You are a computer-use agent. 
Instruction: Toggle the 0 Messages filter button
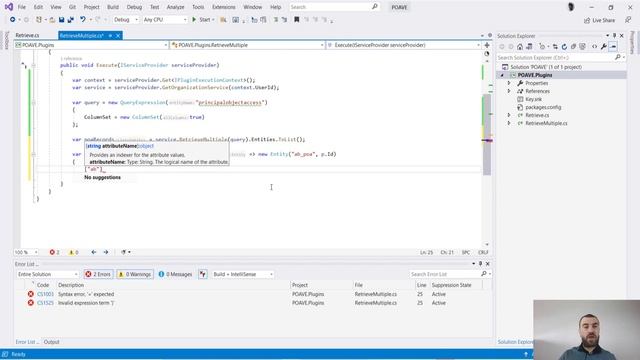coord(175,274)
